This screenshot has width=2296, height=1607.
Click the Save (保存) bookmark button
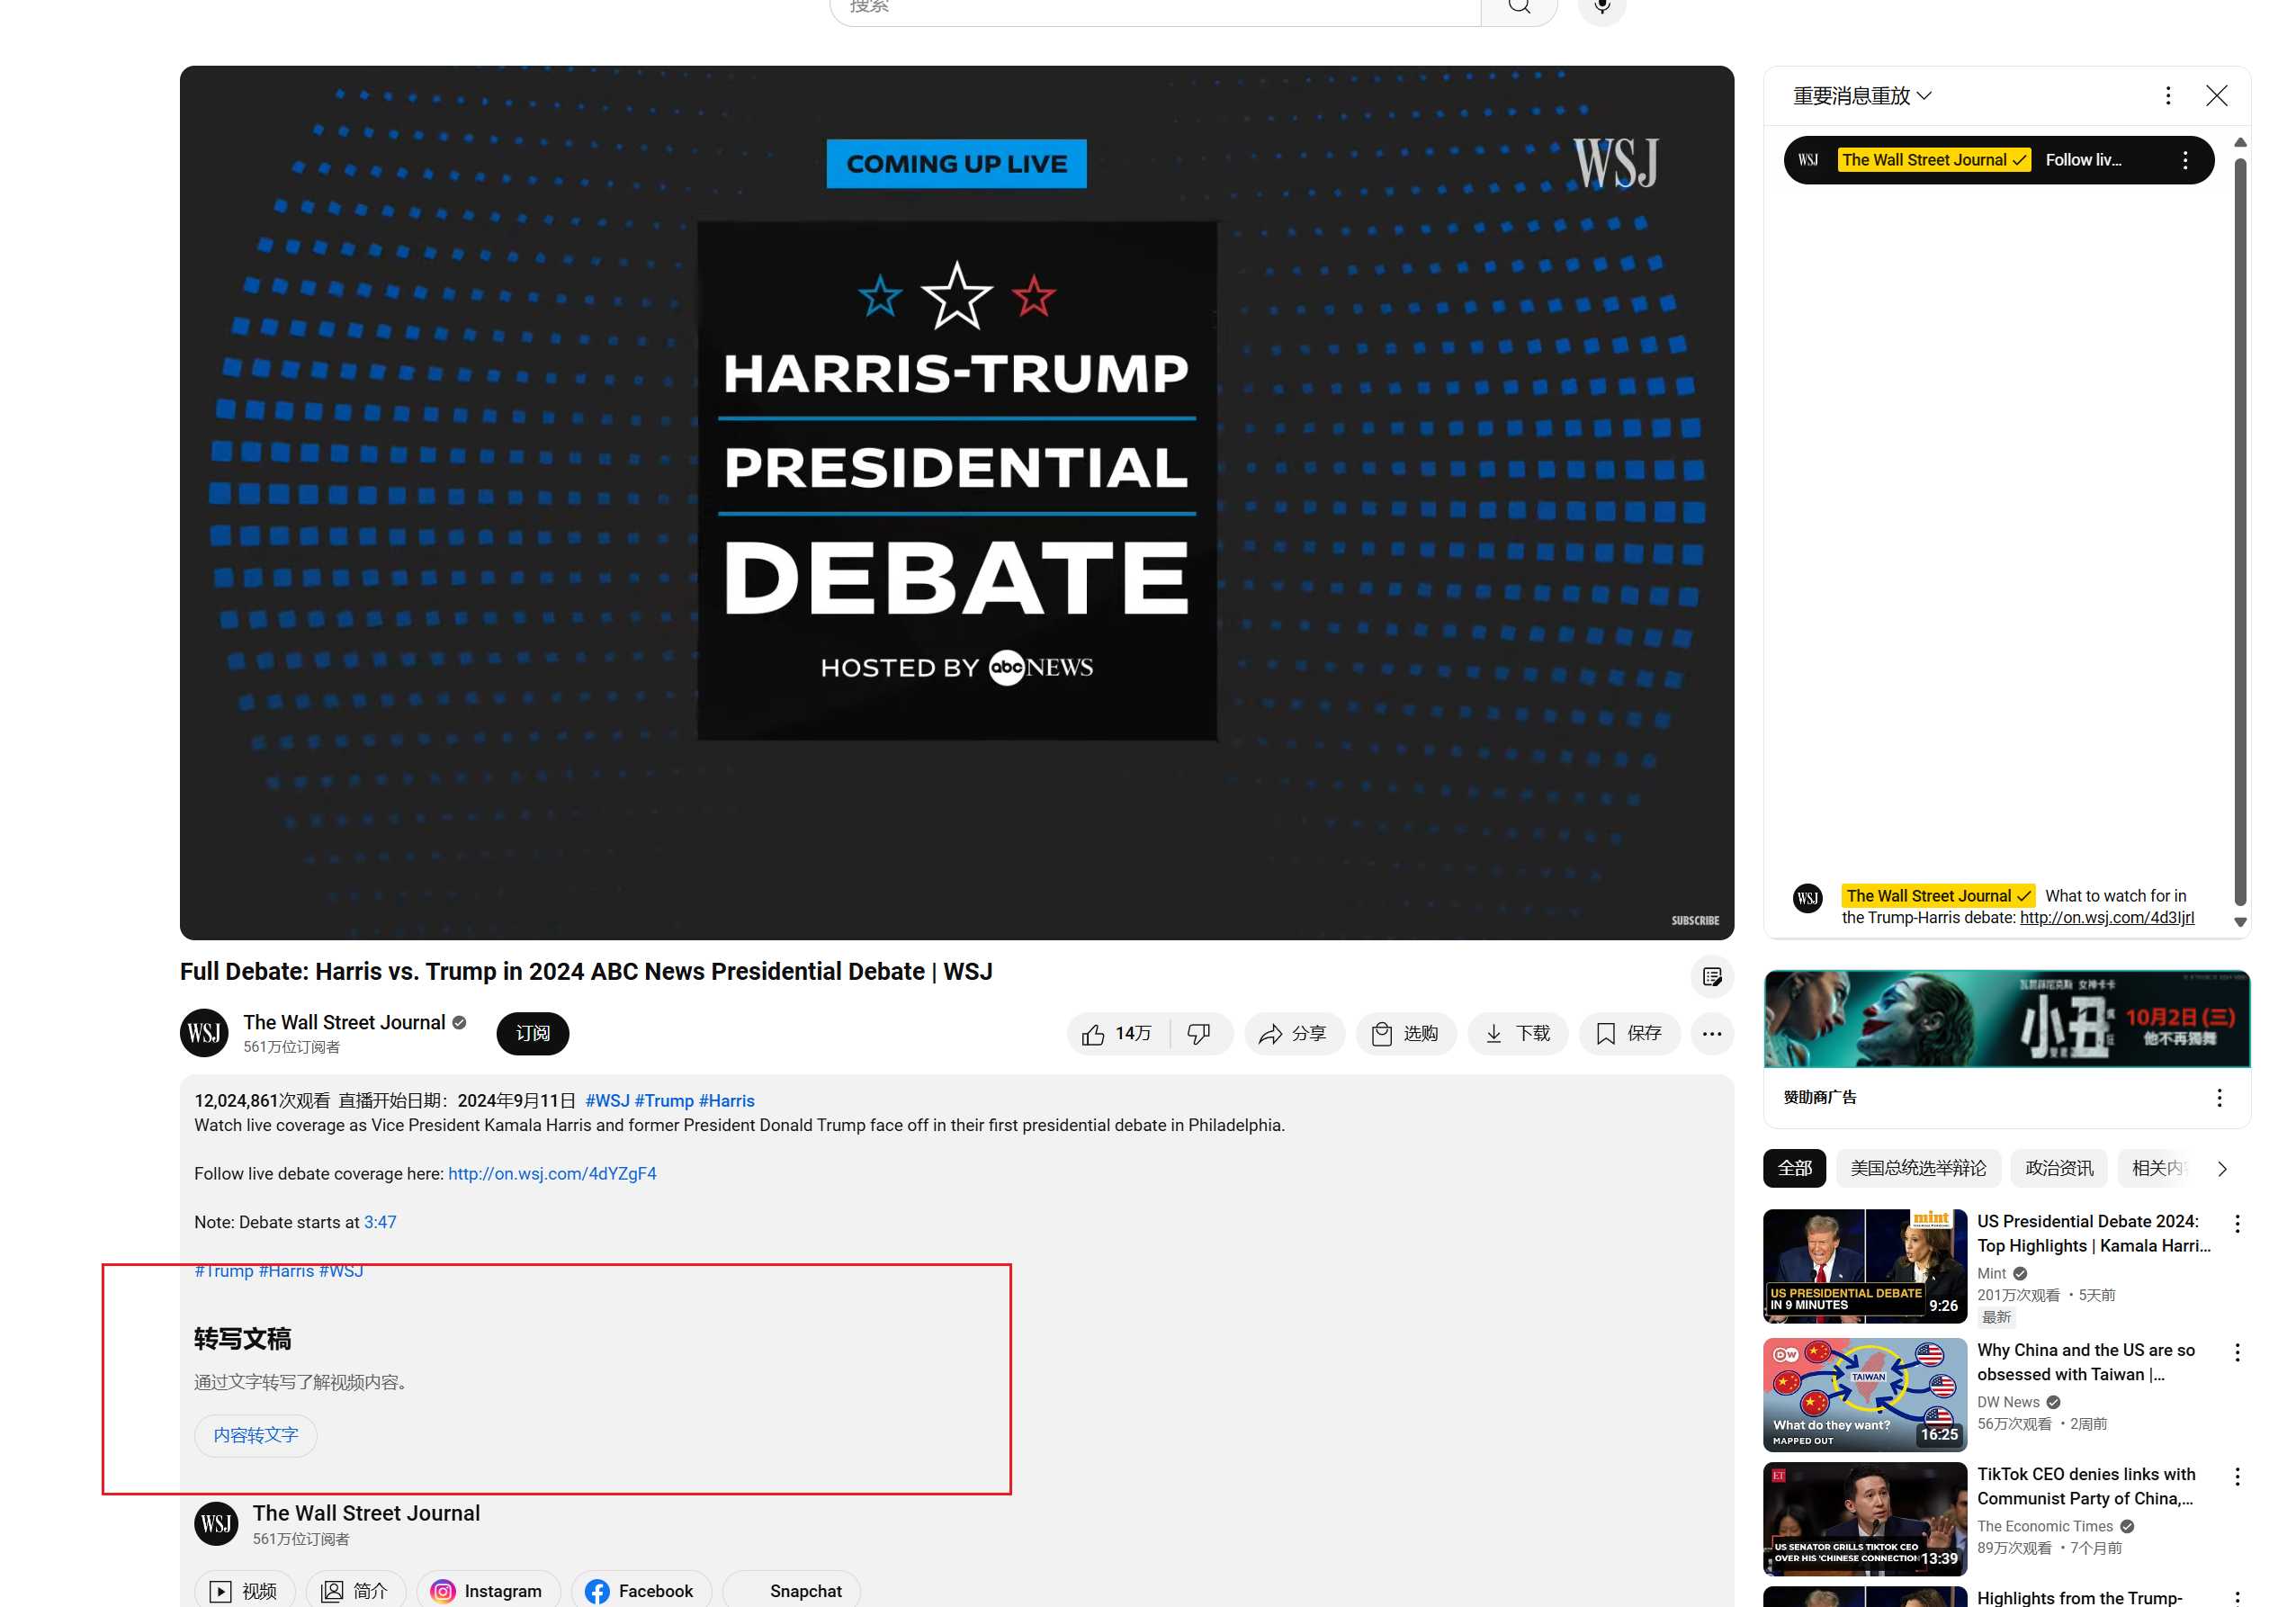[1628, 1033]
